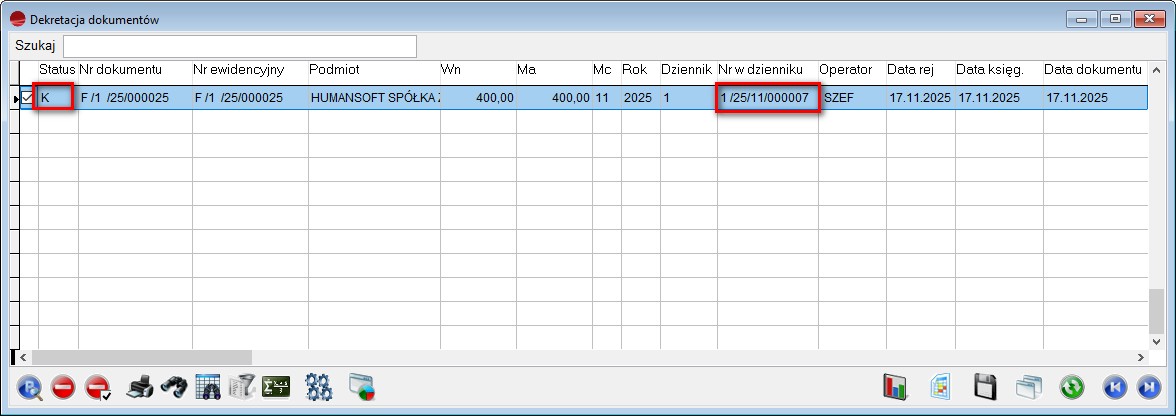
Task: Click the red delete icon with checkmark
Action: coord(98,387)
